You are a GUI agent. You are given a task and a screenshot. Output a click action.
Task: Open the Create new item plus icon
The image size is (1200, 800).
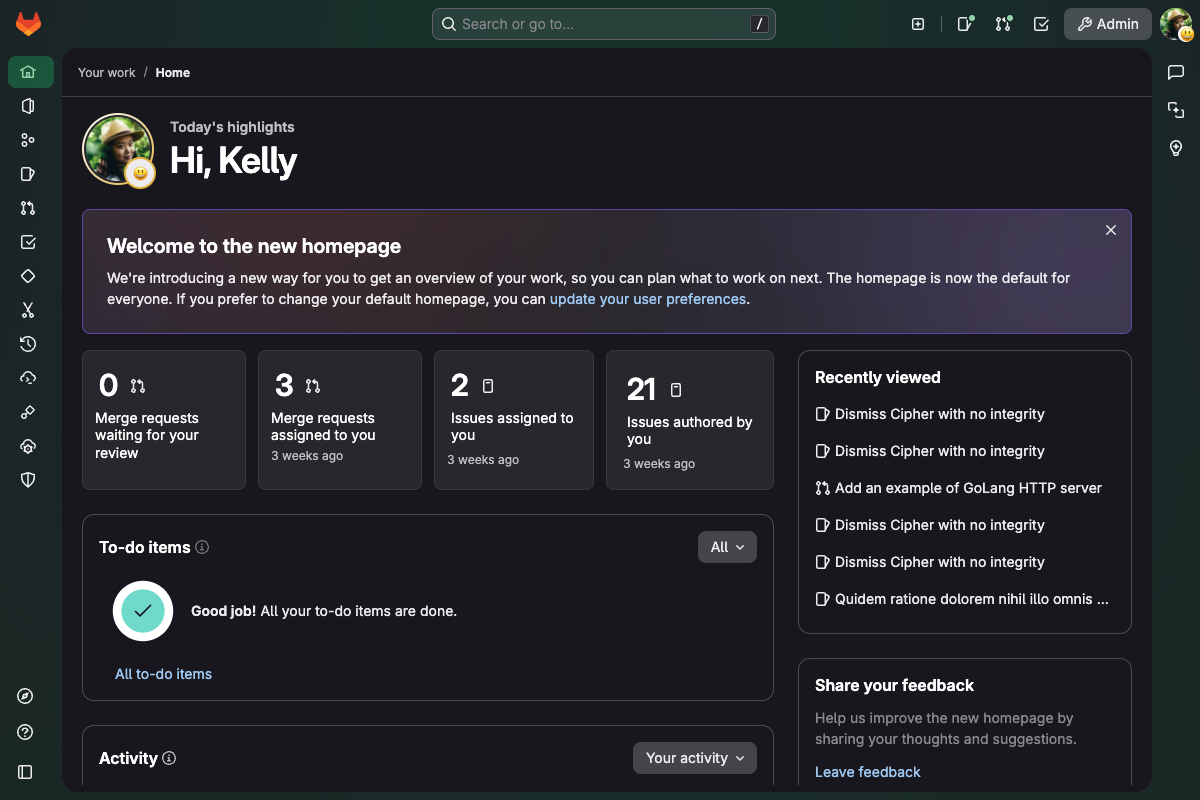pos(918,23)
